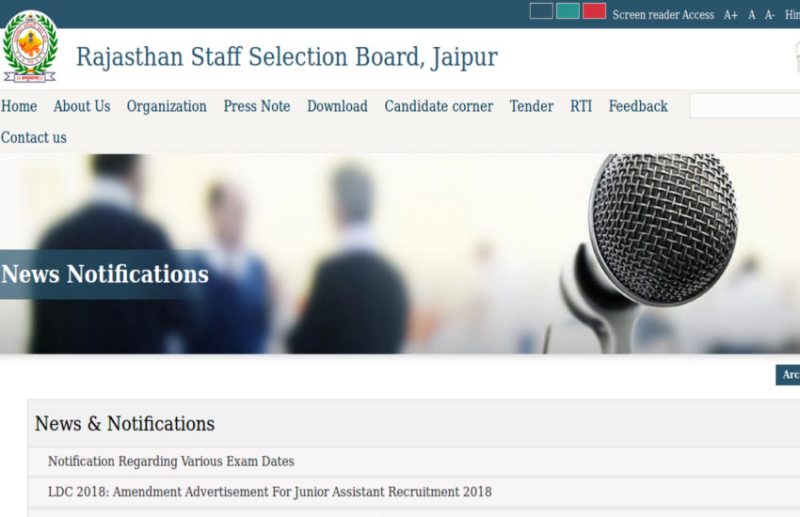800x517 pixels.
Task: Navigate to the Press Note page
Action: click(257, 106)
